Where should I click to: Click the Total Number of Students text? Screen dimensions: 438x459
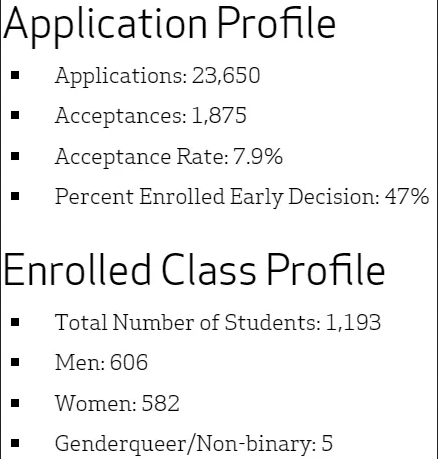[x=188, y=322]
